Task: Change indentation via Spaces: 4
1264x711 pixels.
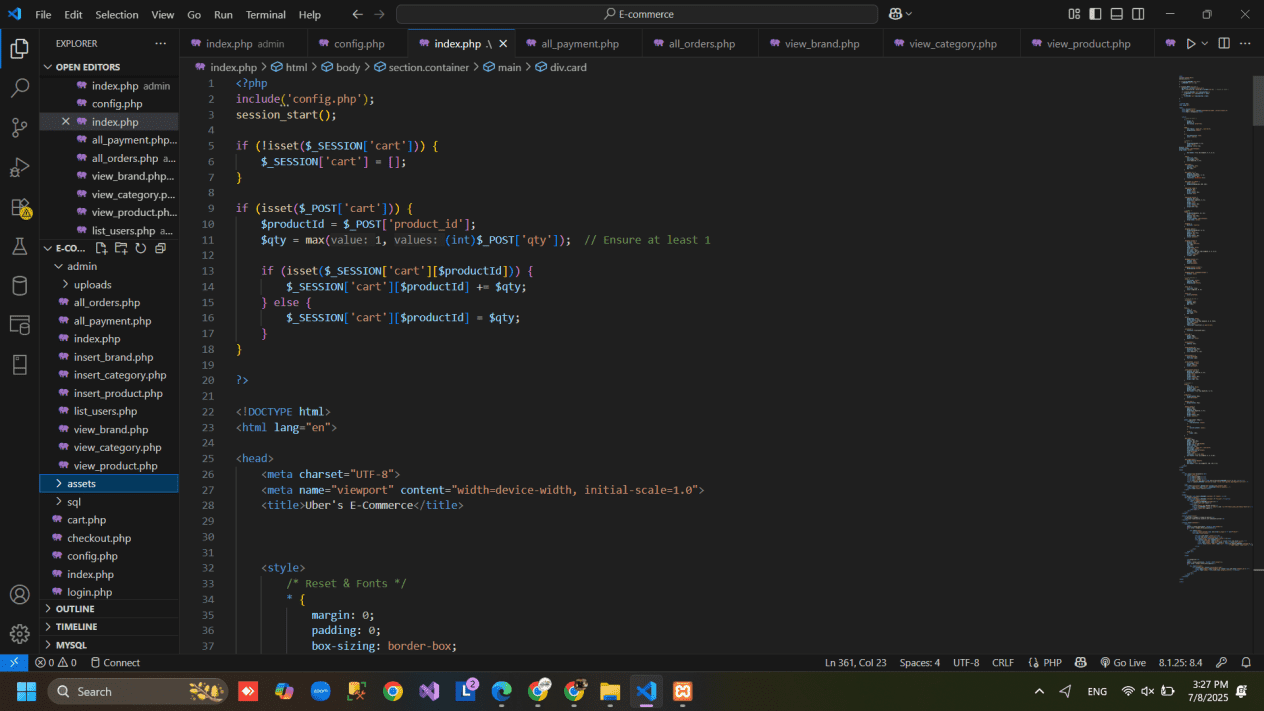Action: [x=919, y=662]
